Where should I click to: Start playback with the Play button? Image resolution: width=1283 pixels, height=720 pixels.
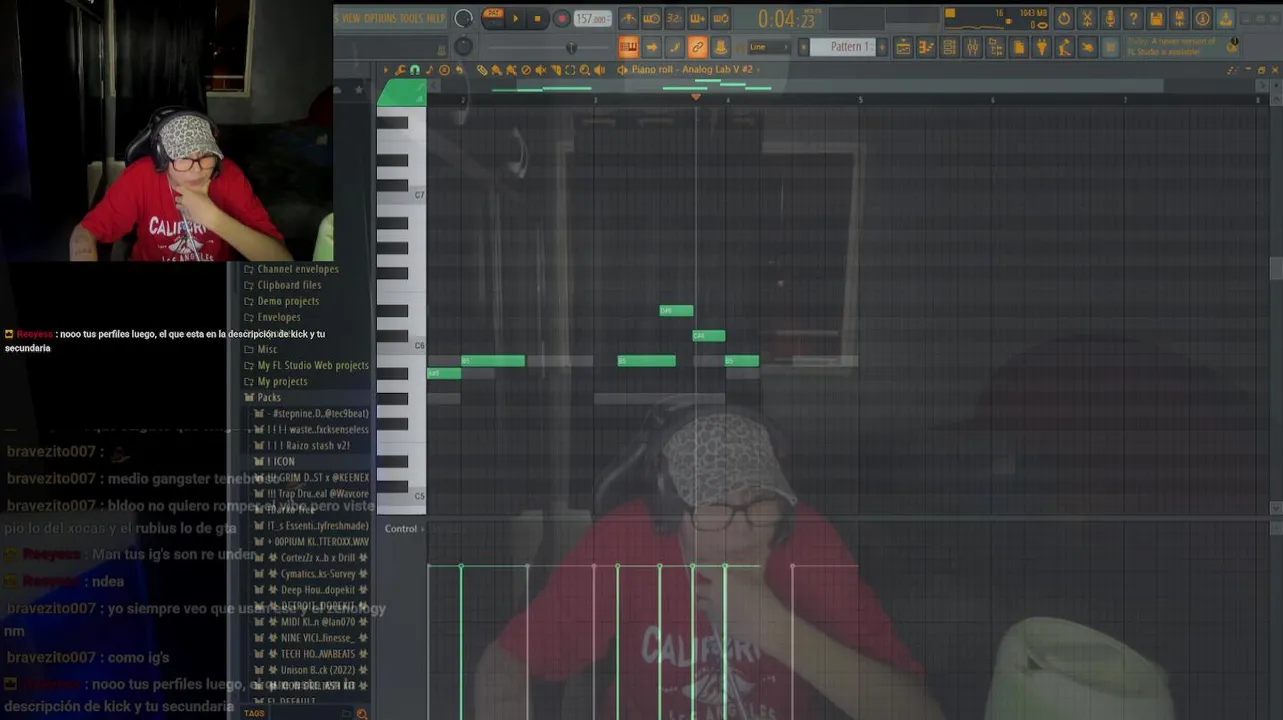(x=515, y=18)
